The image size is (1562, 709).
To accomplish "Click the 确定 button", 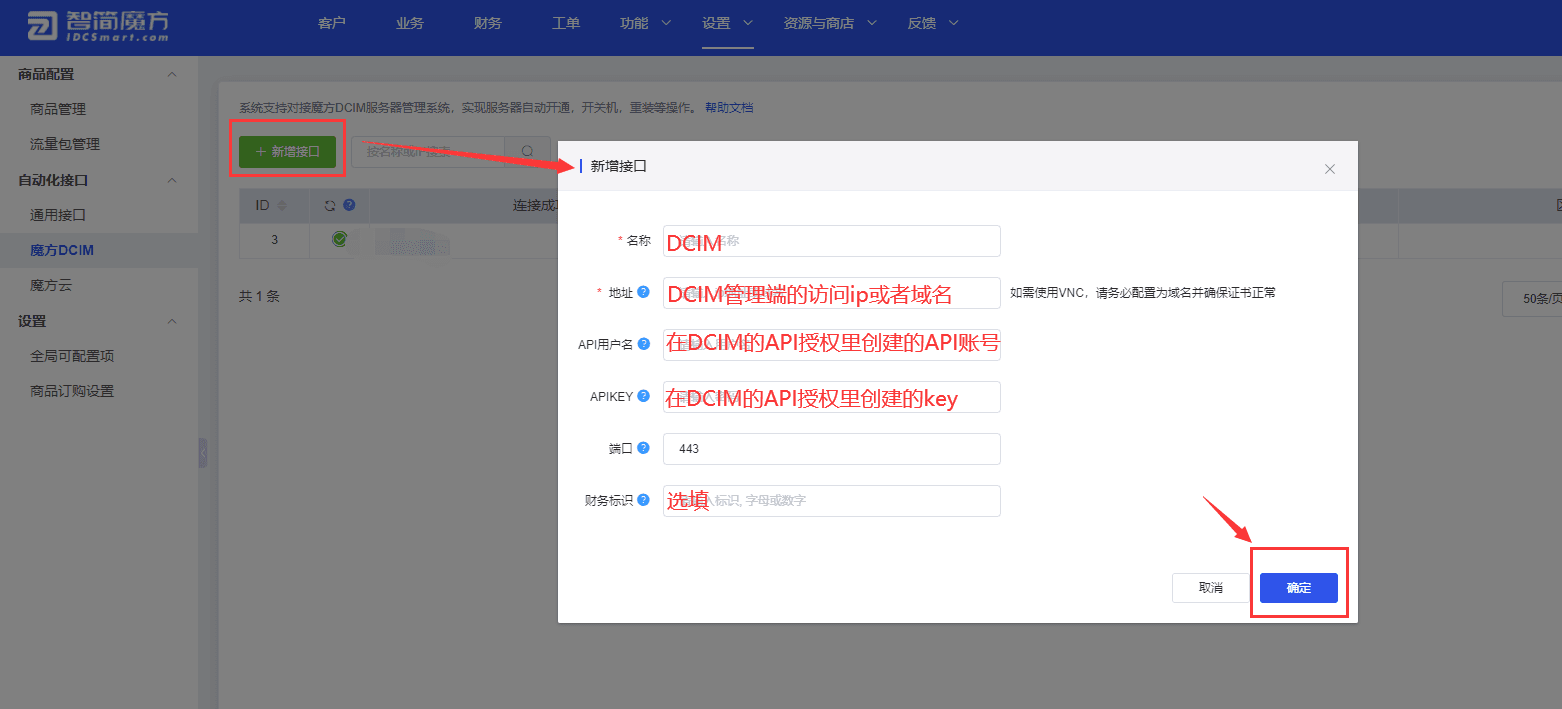I will pyautogui.click(x=1299, y=588).
